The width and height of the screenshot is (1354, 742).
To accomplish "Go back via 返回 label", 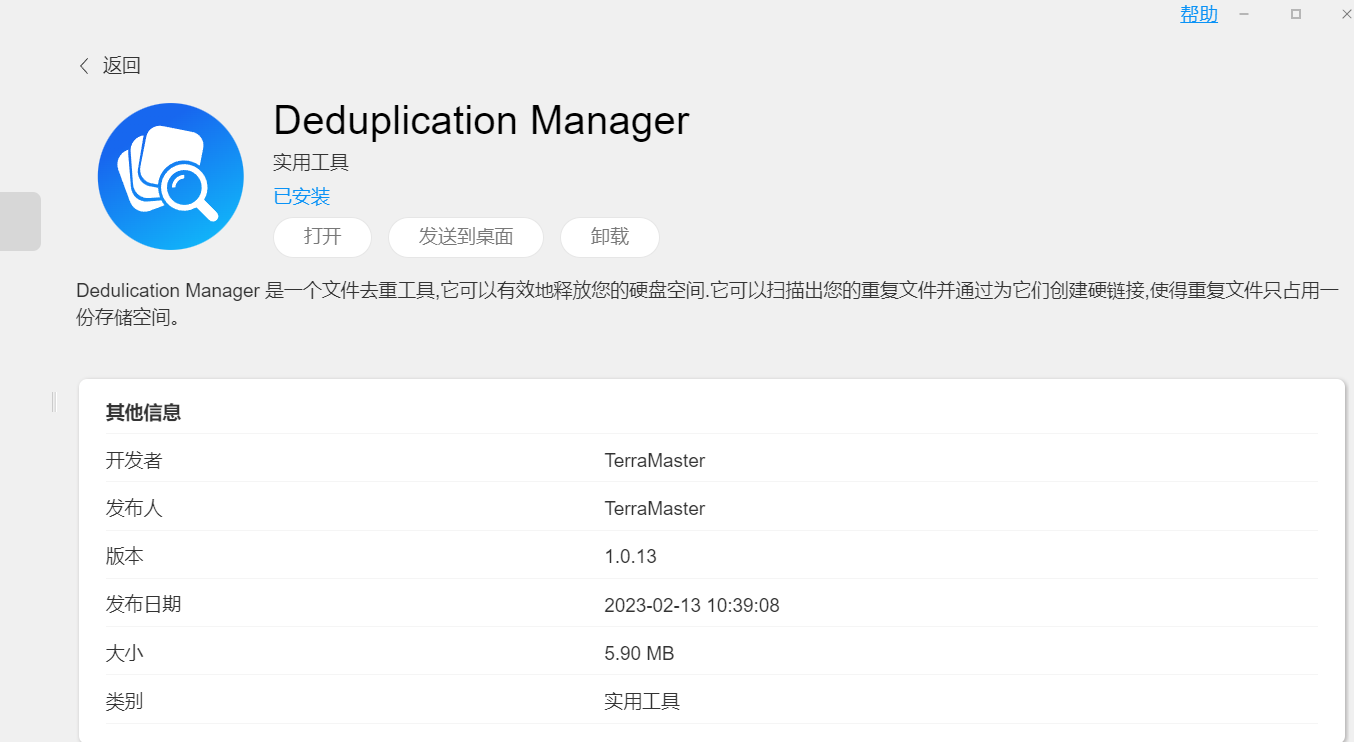I will pyautogui.click(x=122, y=66).
